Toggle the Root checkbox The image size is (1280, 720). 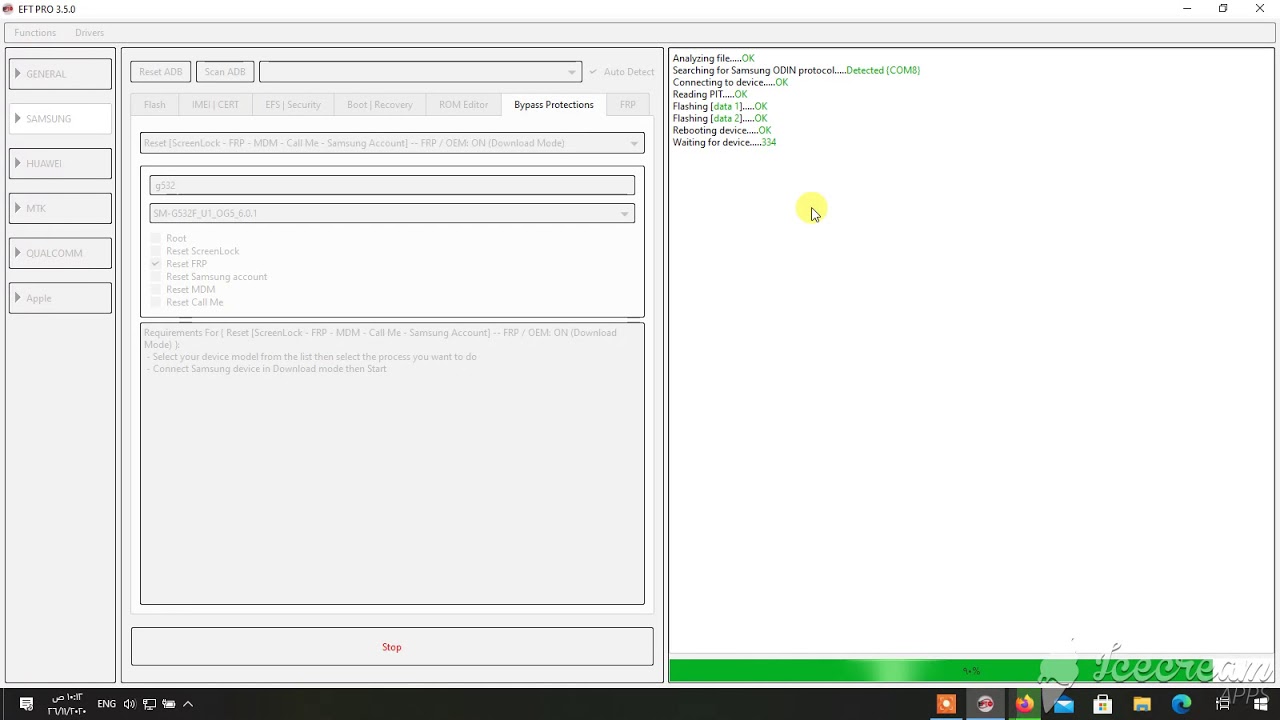tap(156, 238)
